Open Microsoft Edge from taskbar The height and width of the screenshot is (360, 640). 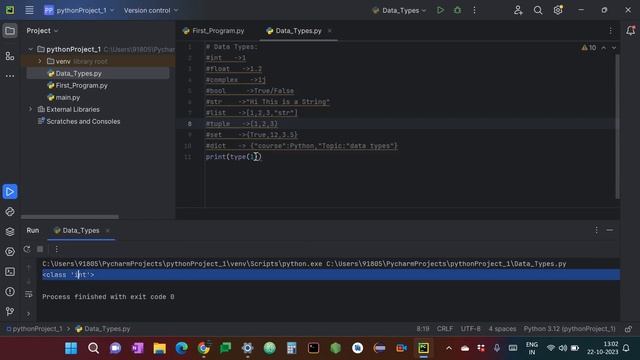tap(181, 348)
